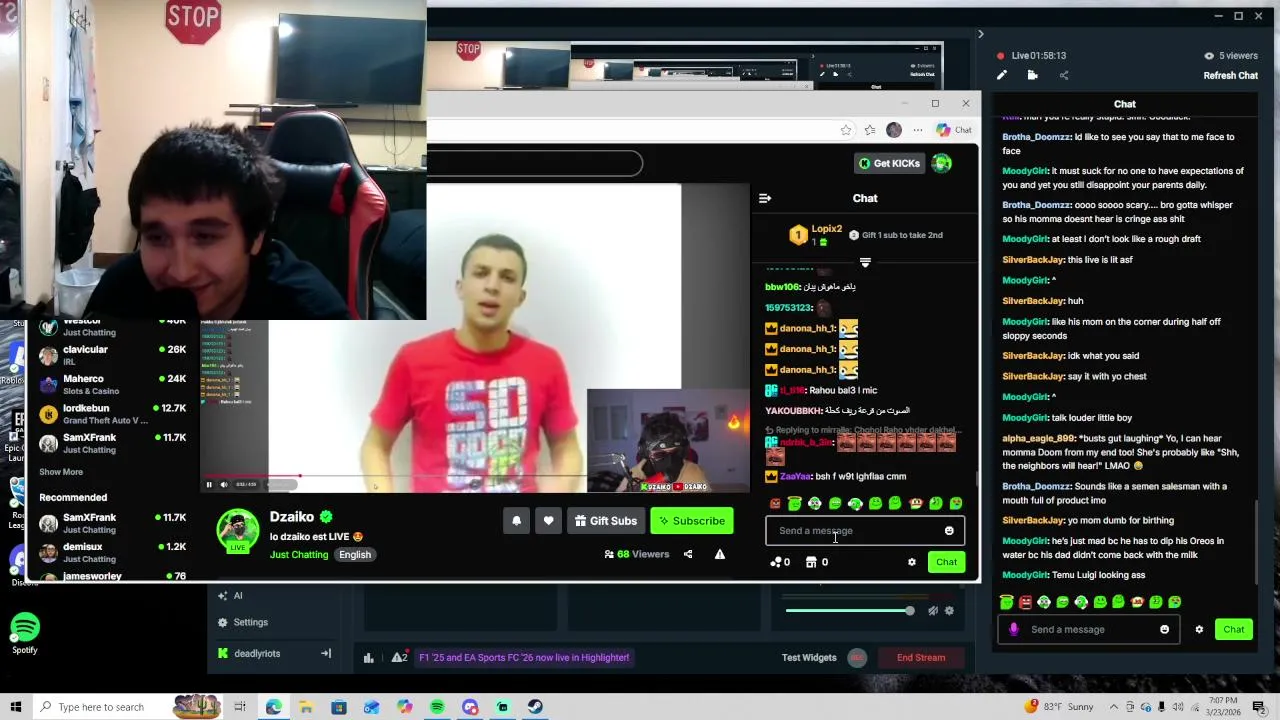Viewport: 1280px width, 720px height.
Task: Click the End Stream button
Action: click(921, 658)
